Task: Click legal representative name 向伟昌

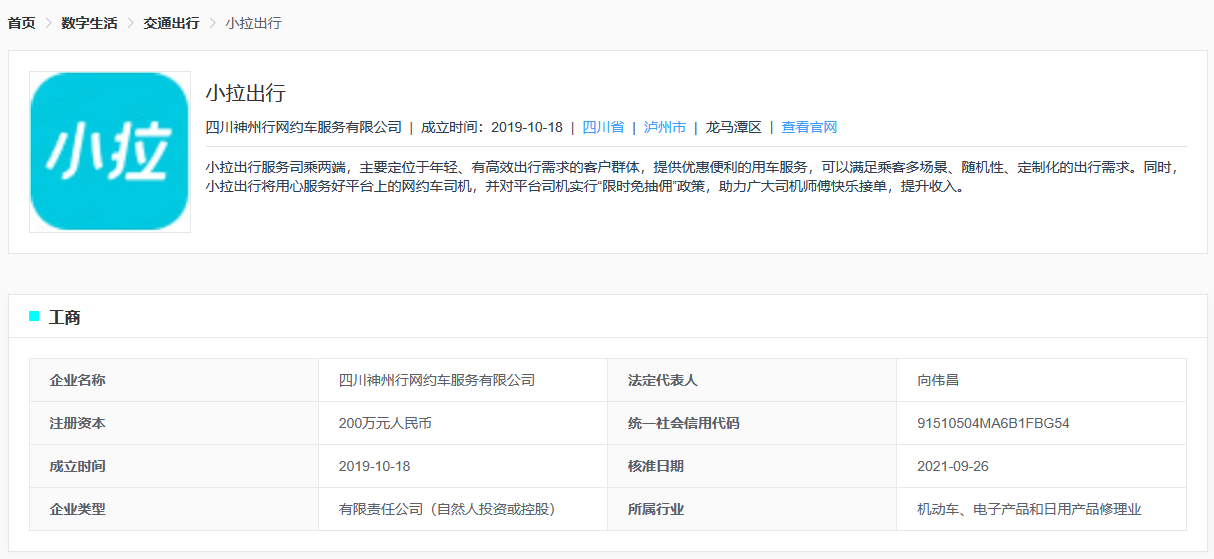Action: 938,380
